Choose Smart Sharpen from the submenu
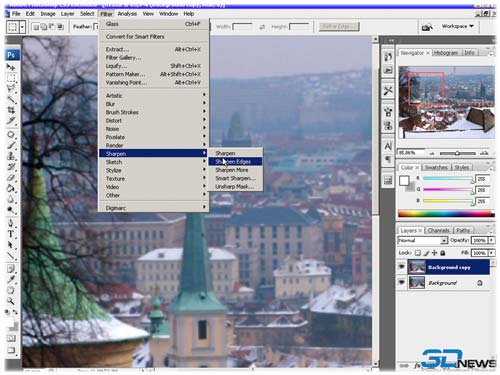 235,178
